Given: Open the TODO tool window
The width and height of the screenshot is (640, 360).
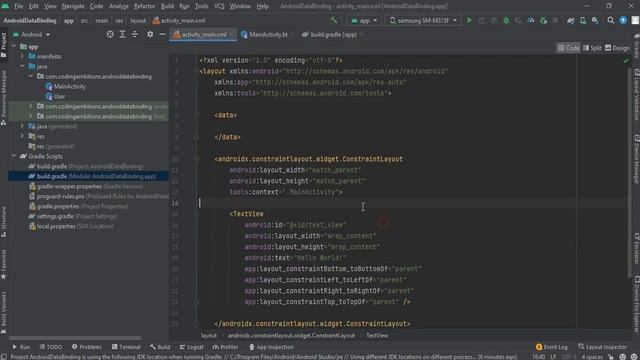Looking at the screenshot, I should [x=51, y=347].
